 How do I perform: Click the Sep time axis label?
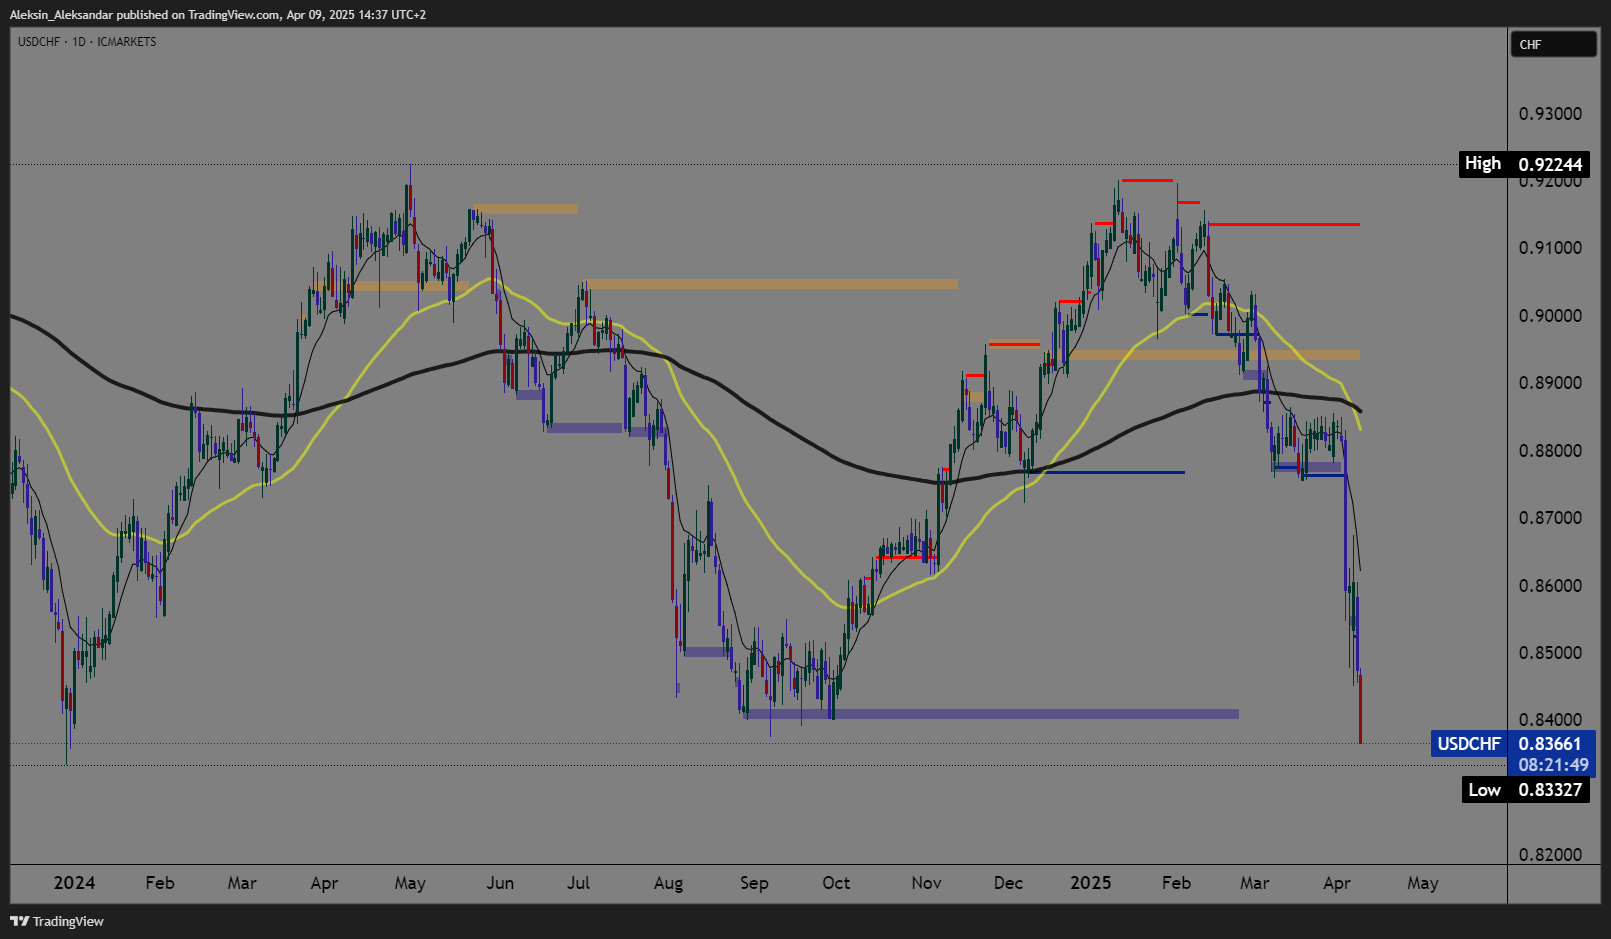(754, 883)
